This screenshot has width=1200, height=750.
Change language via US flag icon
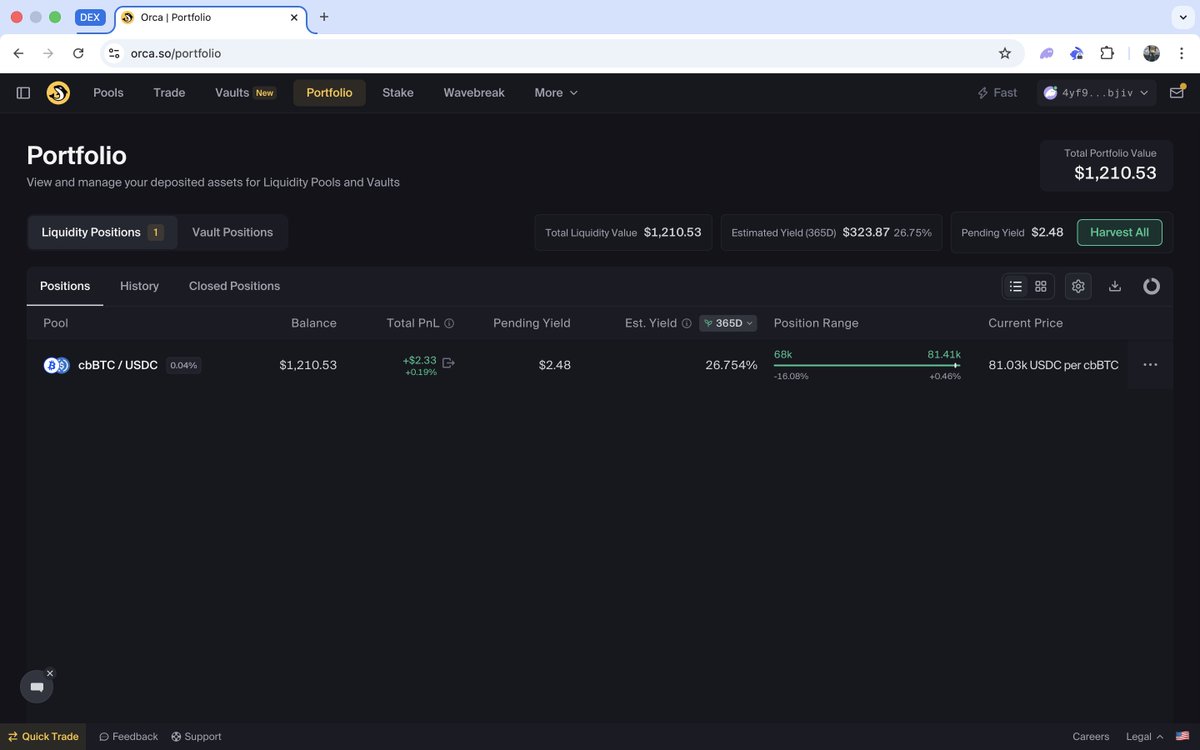click(1182, 736)
